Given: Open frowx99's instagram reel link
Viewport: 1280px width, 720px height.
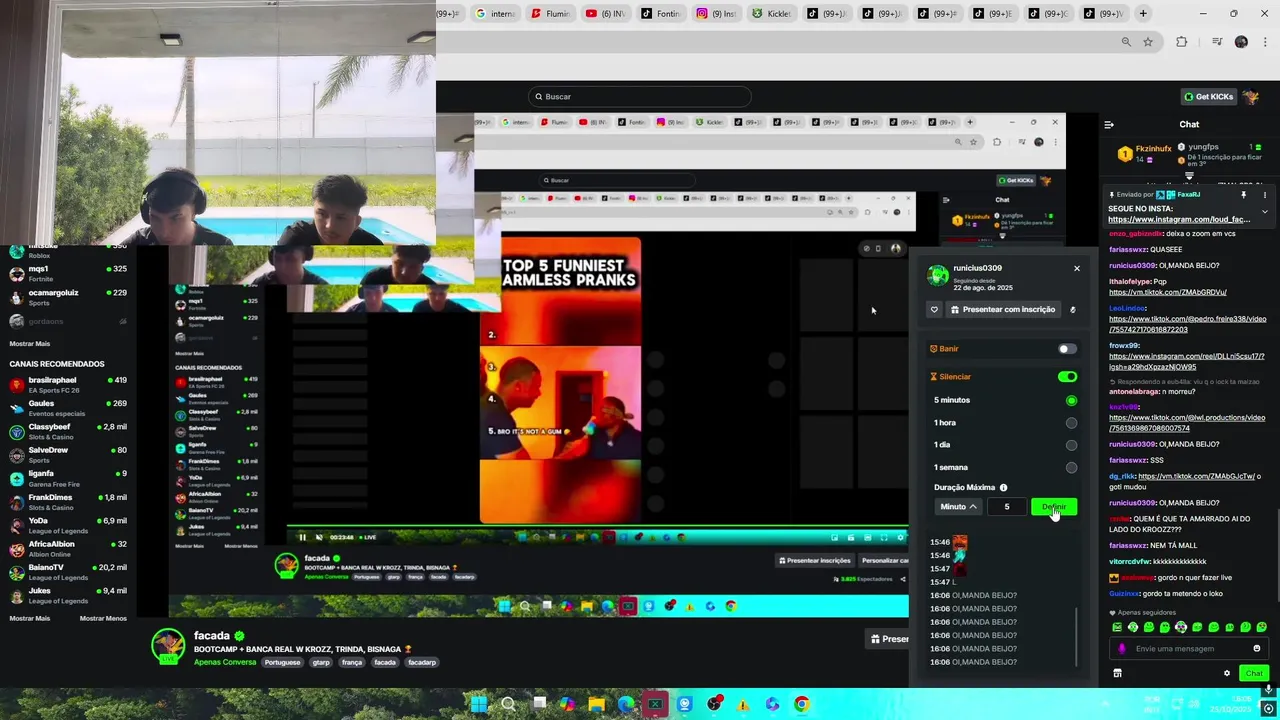Looking at the screenshot, I should pyautogui.click(x=1187, y=361).
